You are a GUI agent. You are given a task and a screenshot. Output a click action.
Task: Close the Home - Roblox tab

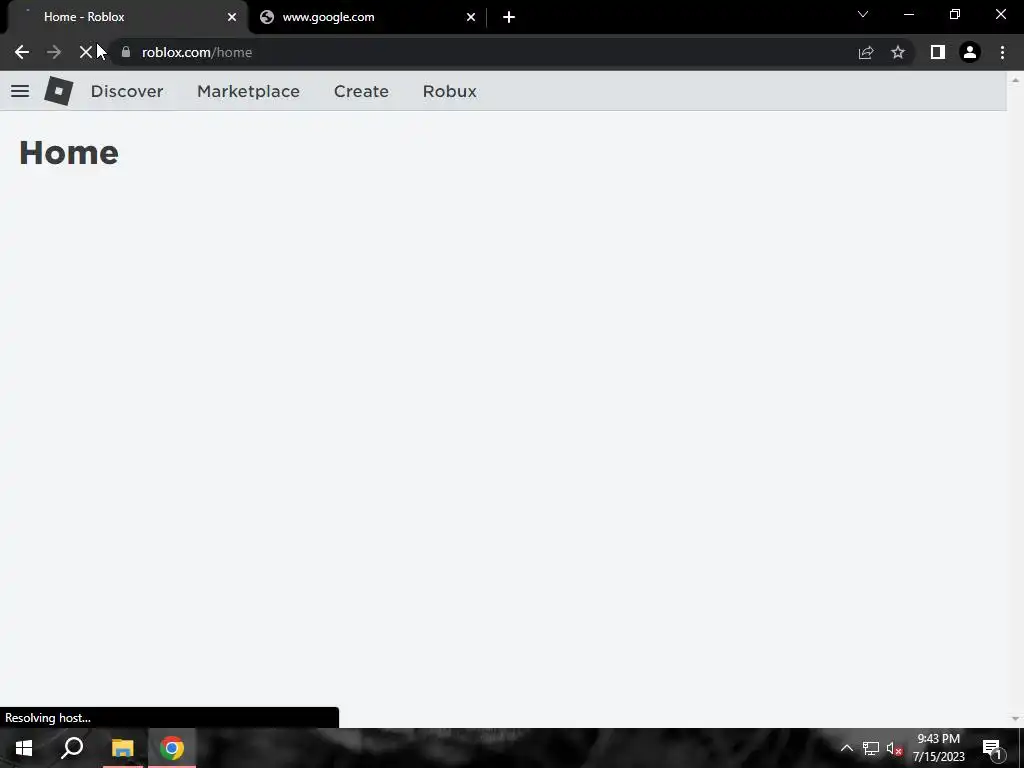[x=232, y=17]
